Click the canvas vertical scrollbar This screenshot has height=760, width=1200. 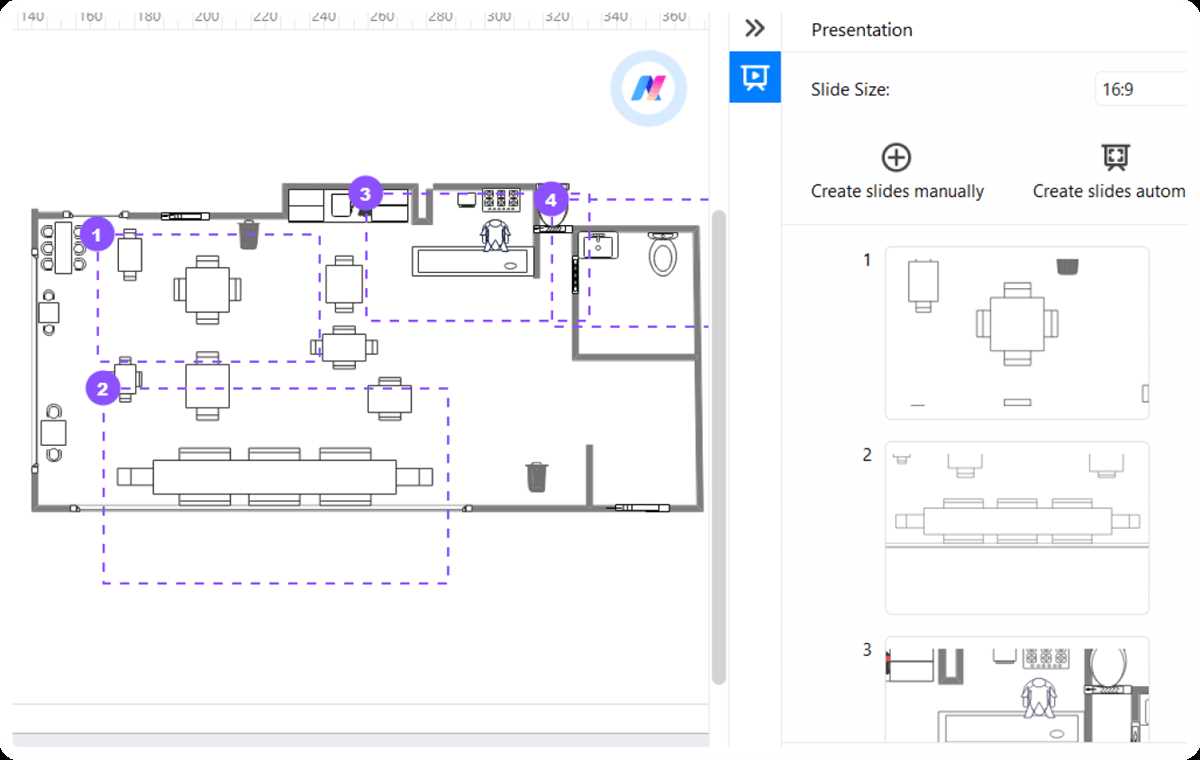tap(717, 447)
